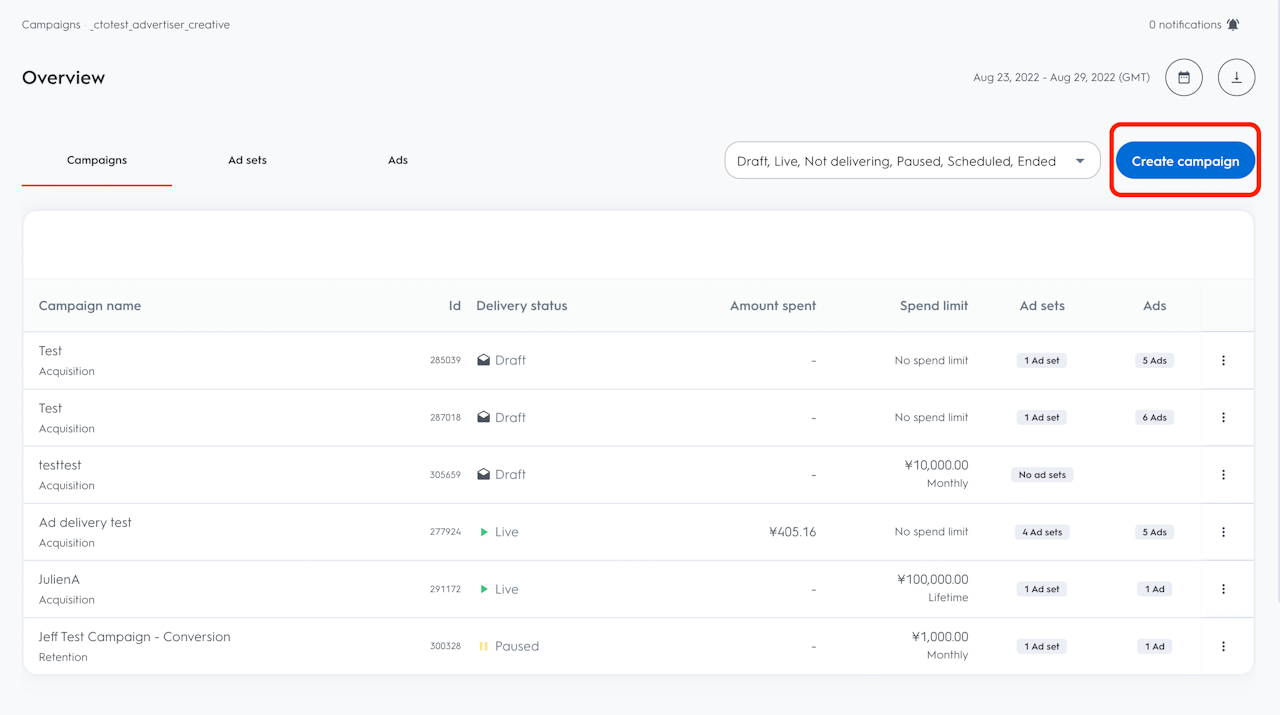Click the Delivery status column header

521,306
